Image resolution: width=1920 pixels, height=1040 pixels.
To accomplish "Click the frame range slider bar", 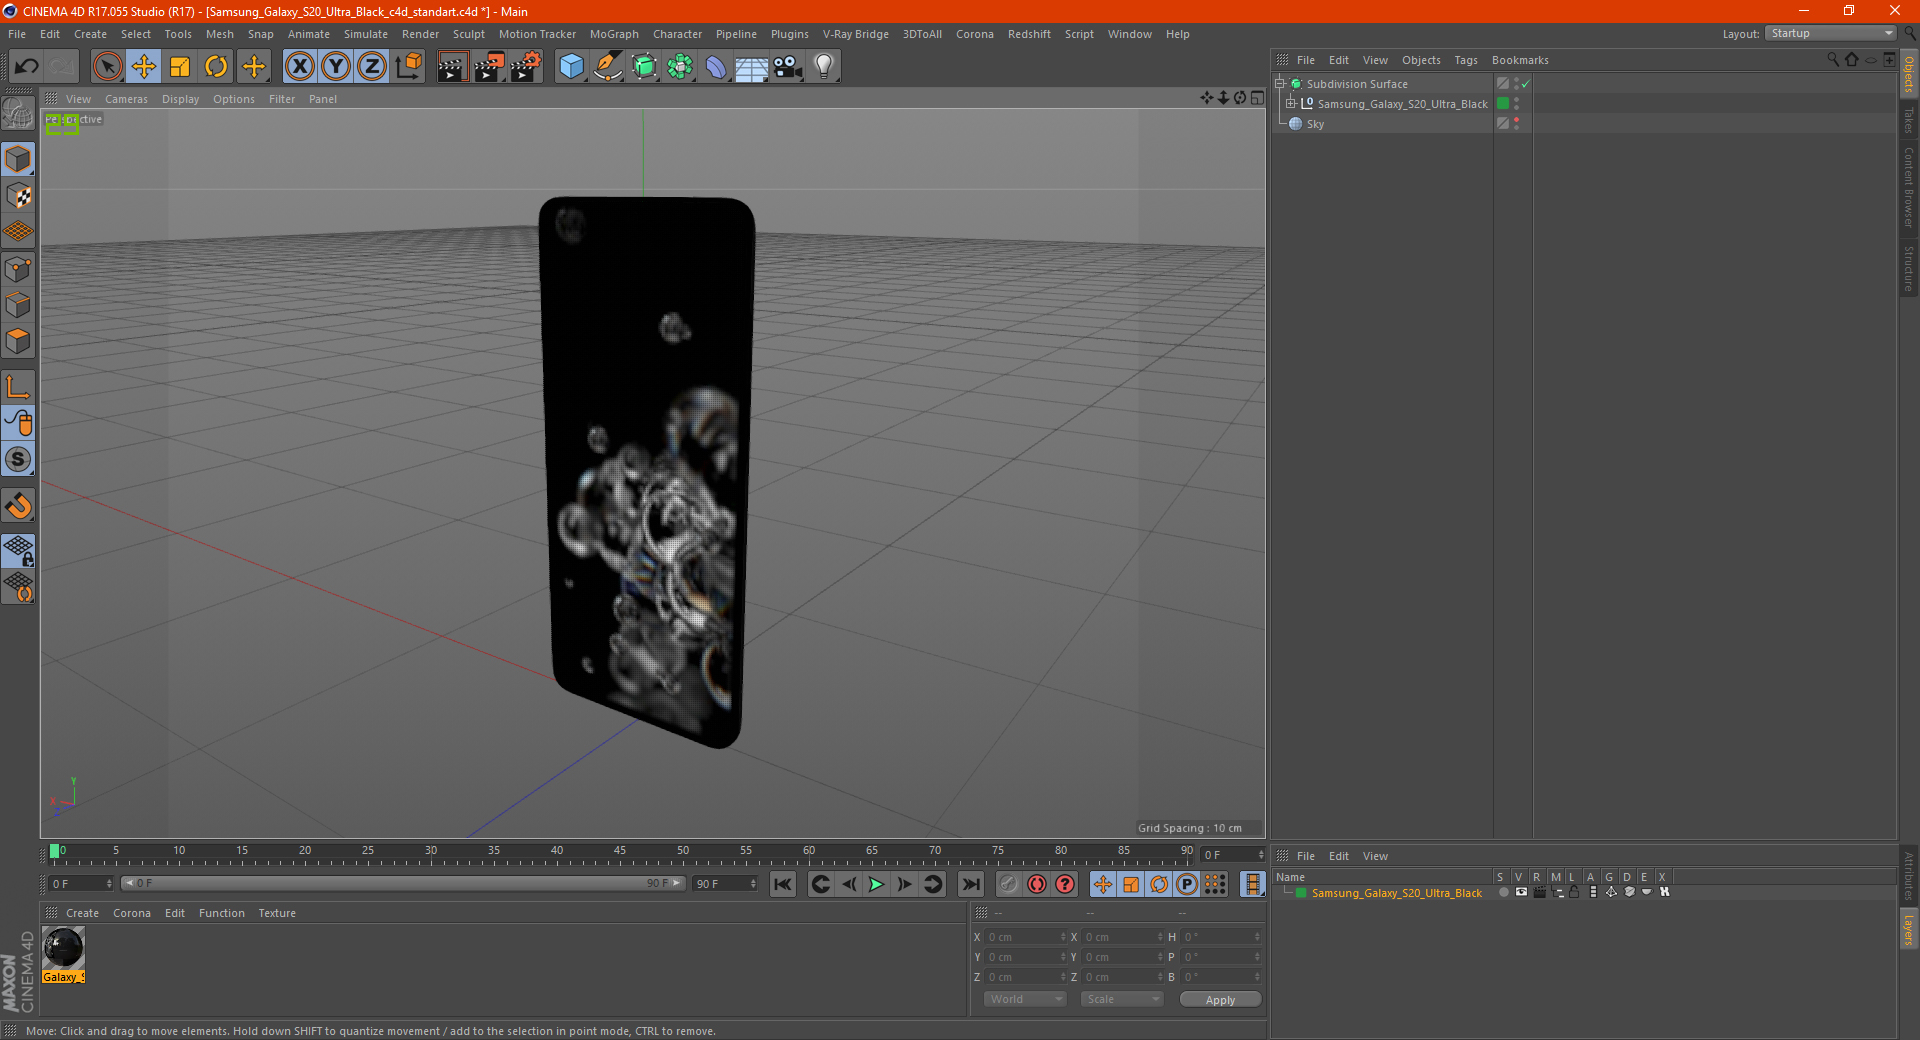I will pos(403,883).
